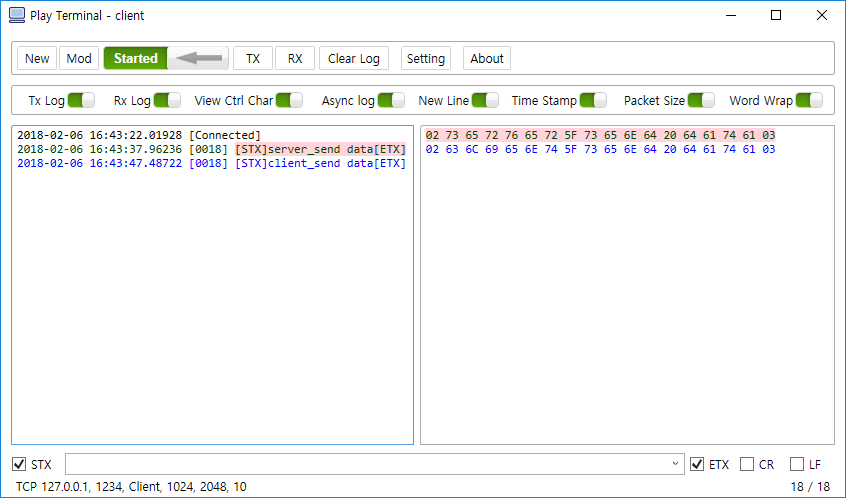846x498 pixels.
Task: Turn off the Rx Log switch
Action: coord(167,100)
